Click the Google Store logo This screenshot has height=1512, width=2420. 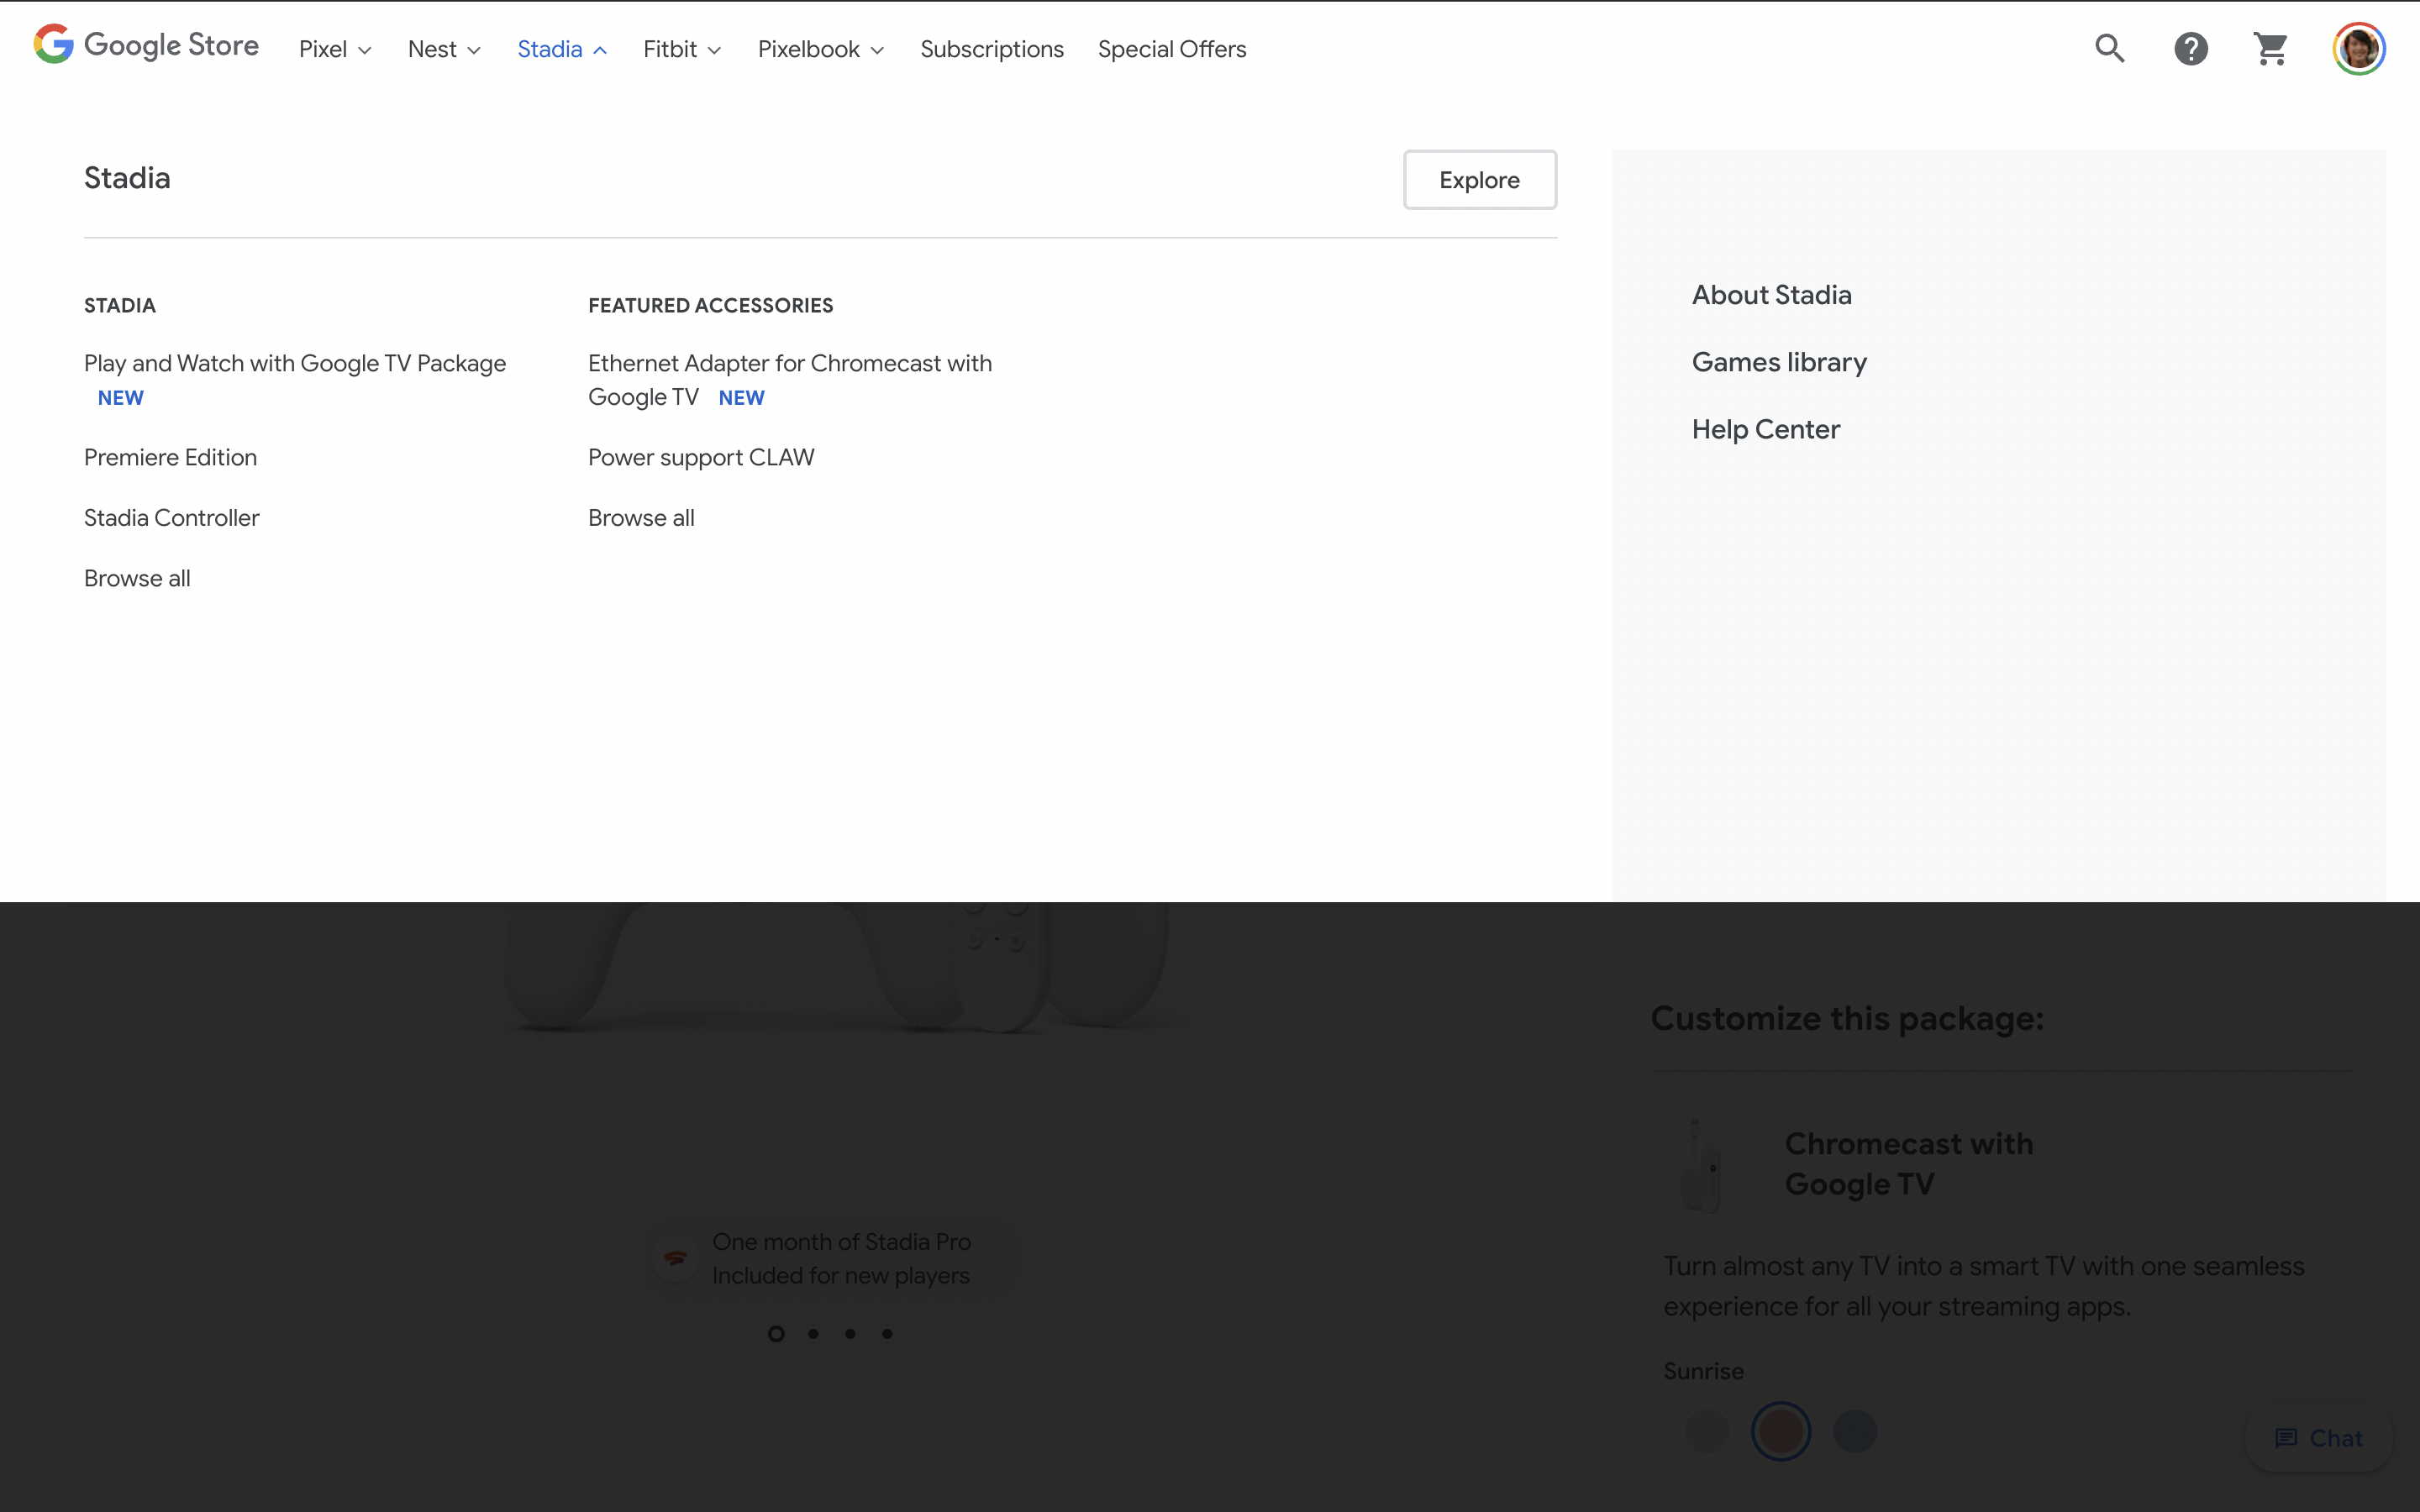(x=146, y=46)
